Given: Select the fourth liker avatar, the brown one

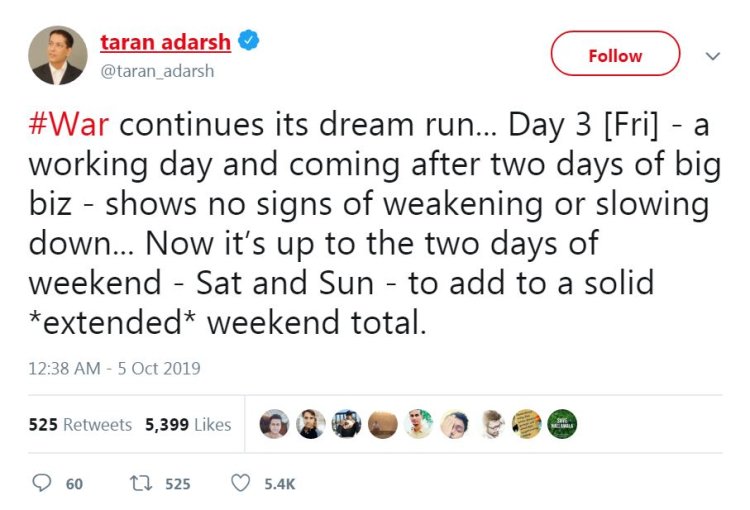Looking at the screenshot, I should coord(382,424).
